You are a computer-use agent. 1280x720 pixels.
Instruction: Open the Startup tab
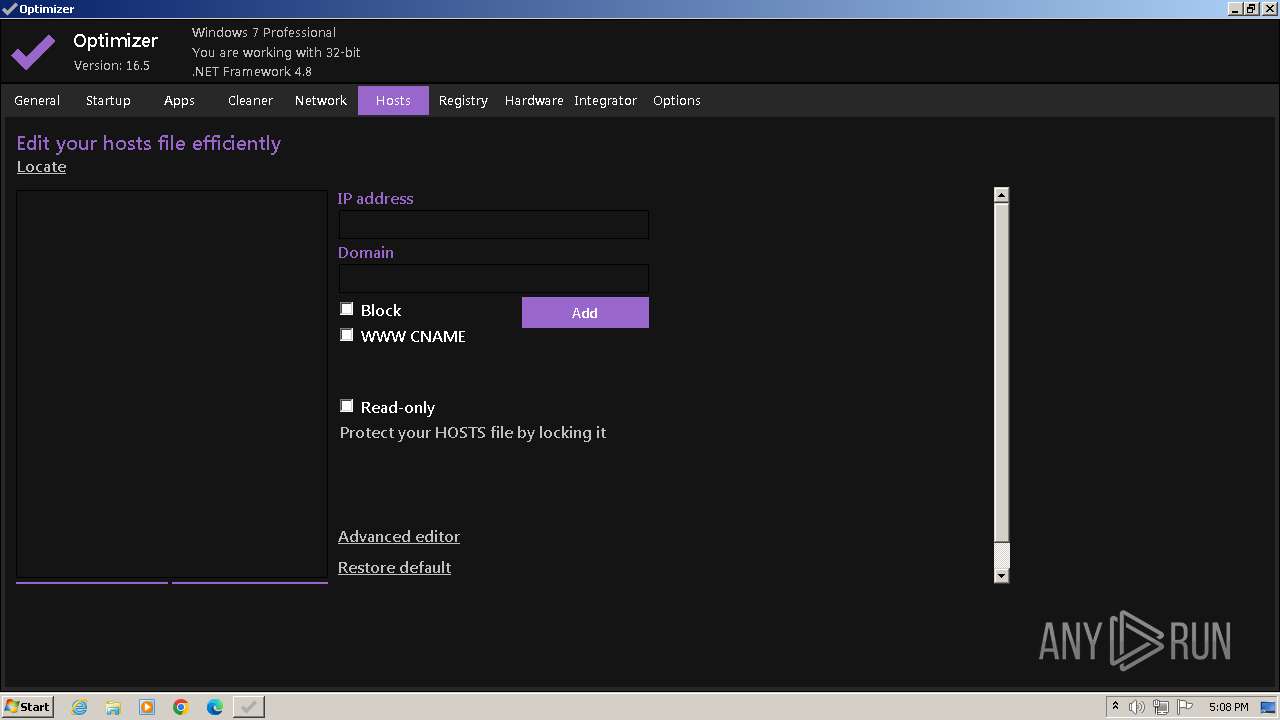(108, 100)
